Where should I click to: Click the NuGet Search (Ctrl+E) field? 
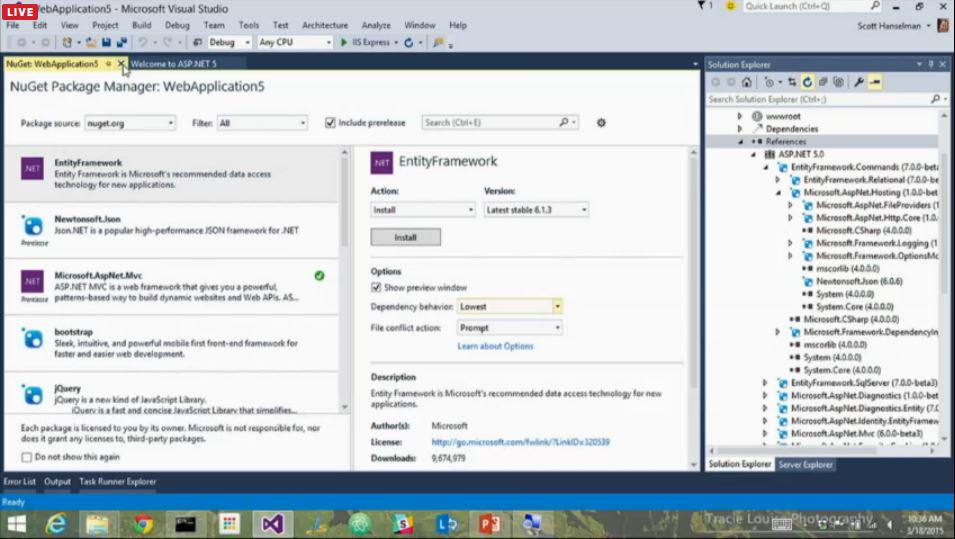(x=499, y=123)
